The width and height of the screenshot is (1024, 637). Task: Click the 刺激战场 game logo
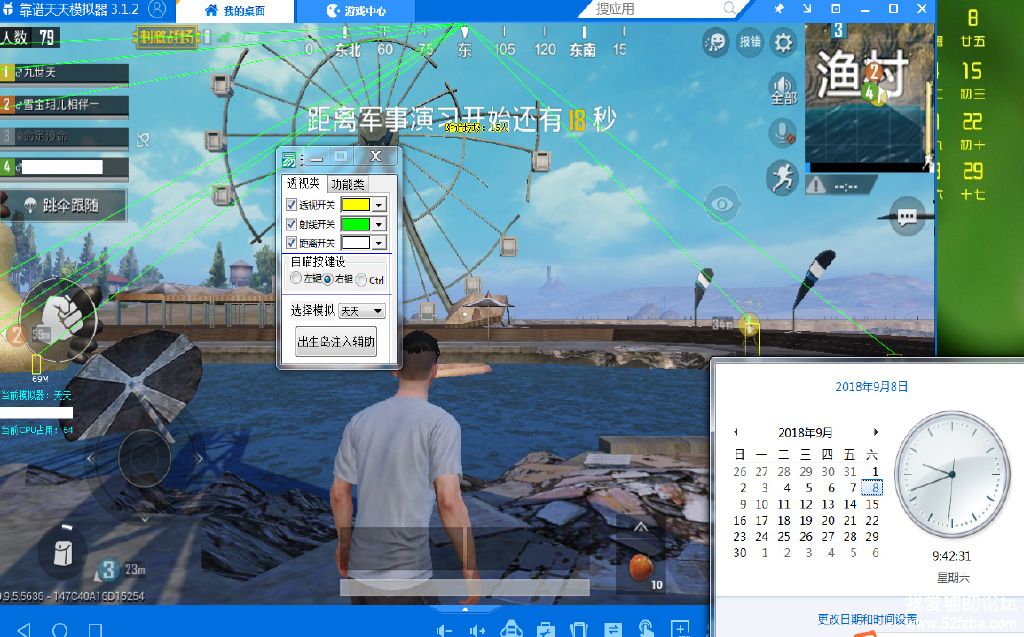(x=167, y=37)
